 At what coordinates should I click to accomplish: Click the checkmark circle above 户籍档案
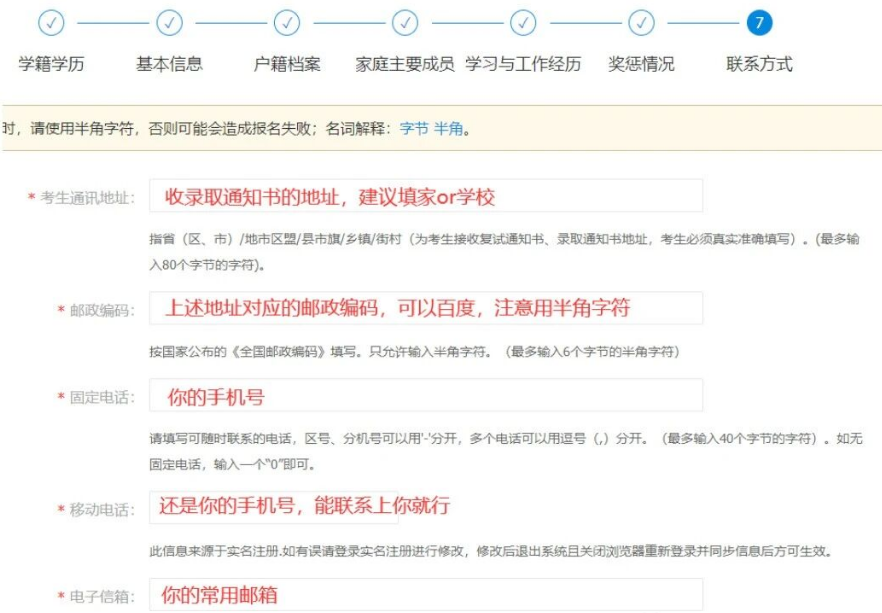coord(287,22)
